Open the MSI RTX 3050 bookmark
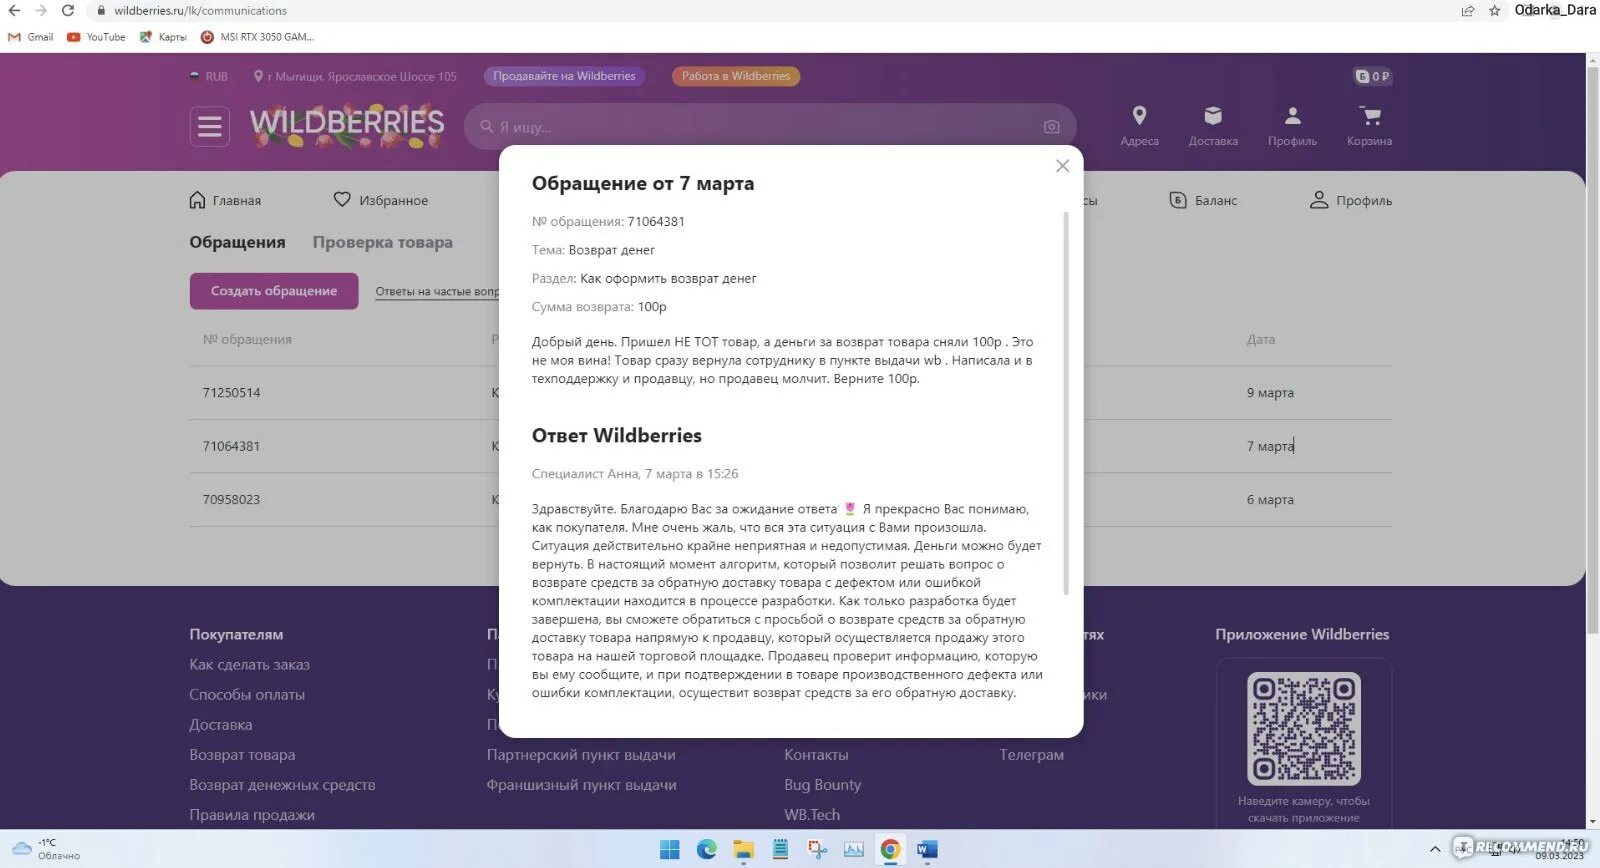Screen dimensions: 1600x868 click(x=257, y=37)
